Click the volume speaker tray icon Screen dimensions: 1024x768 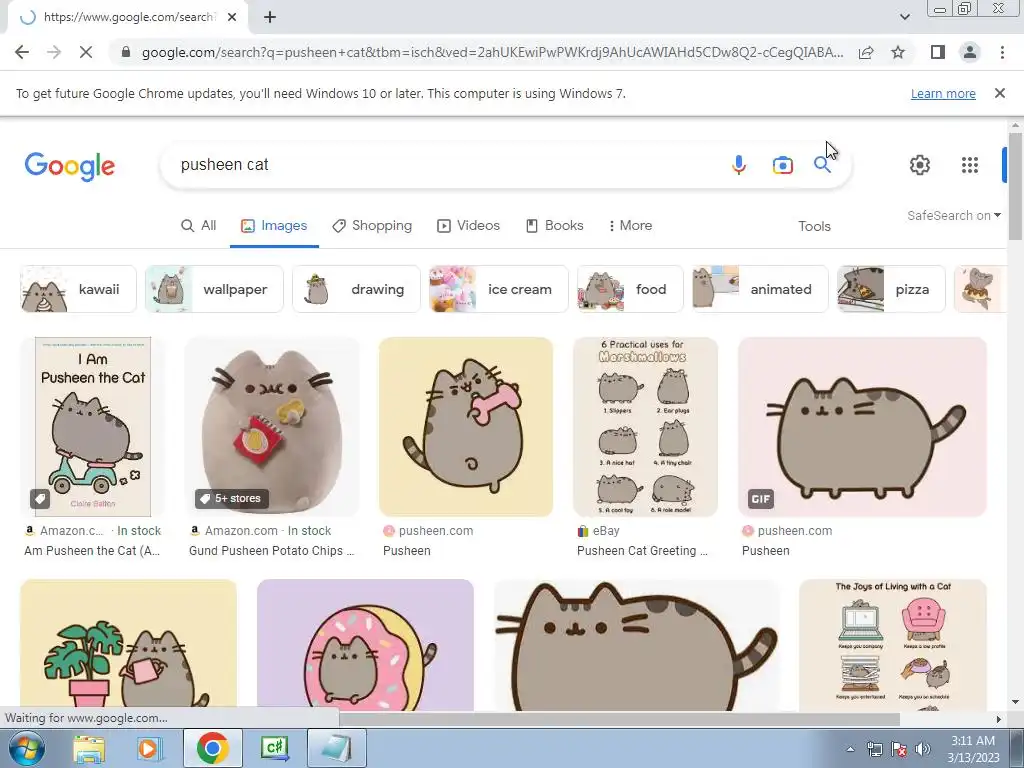click(x=923, y=749)
